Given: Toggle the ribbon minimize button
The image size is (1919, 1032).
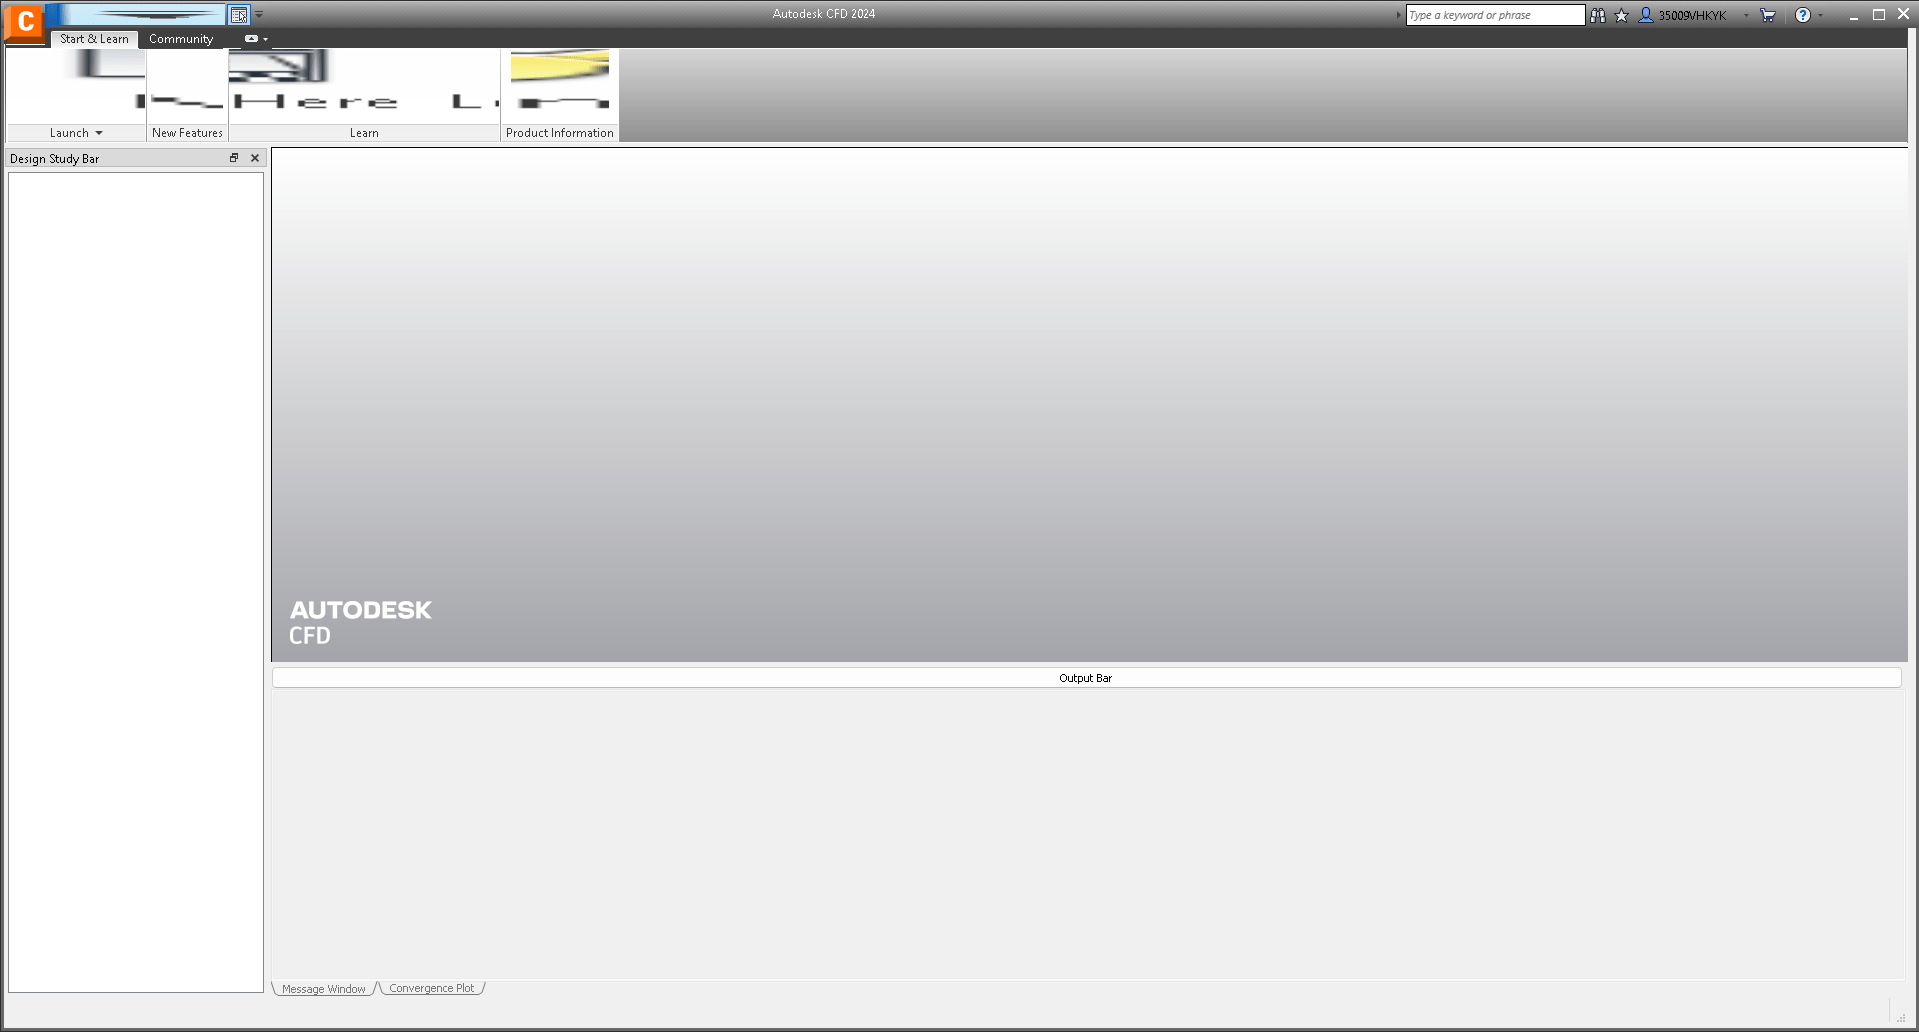Looking at the screenshot, I should [x=251, y=39].
